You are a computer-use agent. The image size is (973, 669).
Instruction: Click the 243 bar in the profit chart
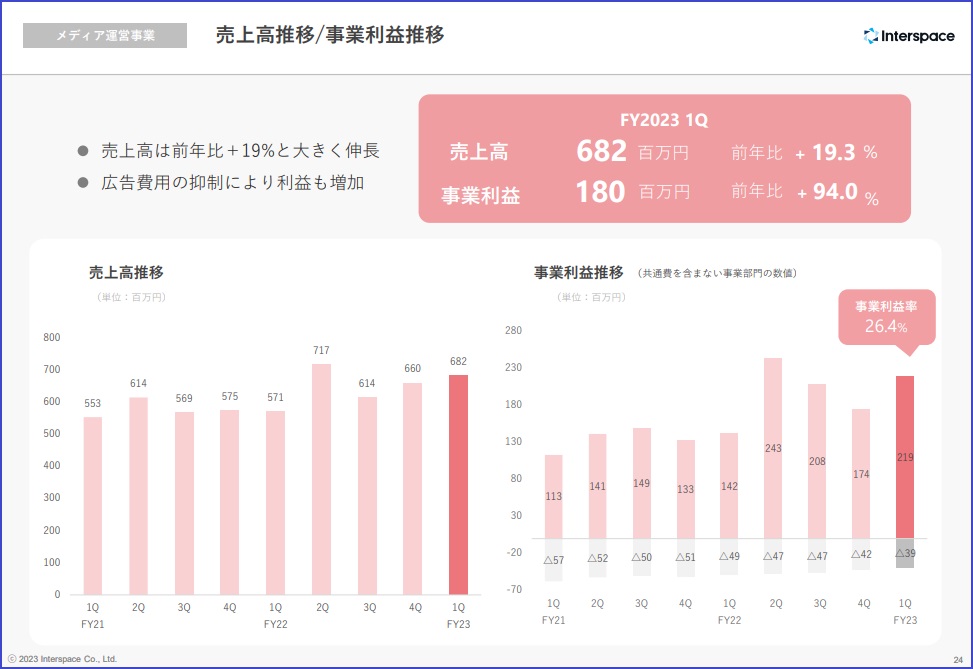pyautogui.click(x=773, y=448)
